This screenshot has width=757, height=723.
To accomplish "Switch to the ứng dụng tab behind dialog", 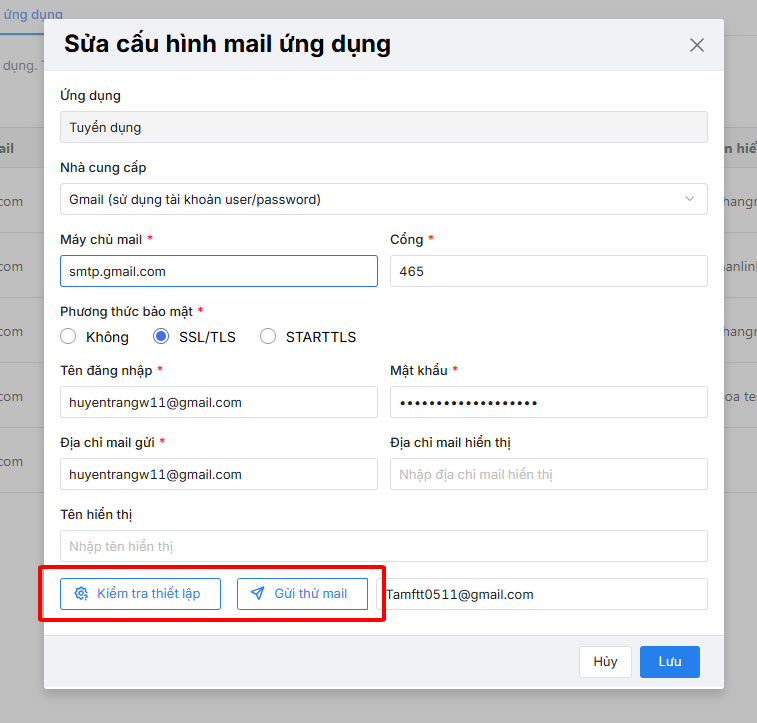I will (x=30, y=15).
